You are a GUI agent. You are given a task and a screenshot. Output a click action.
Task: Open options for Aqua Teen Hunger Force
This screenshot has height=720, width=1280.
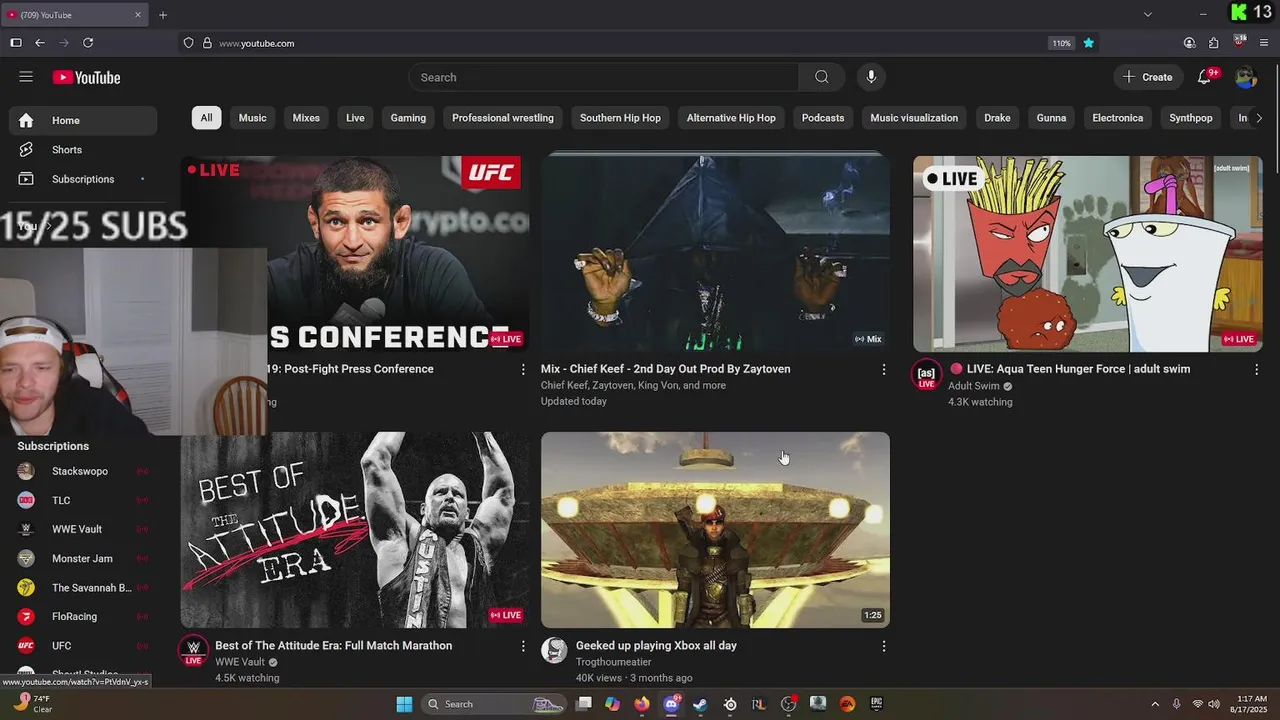(x=1256, y=370)
